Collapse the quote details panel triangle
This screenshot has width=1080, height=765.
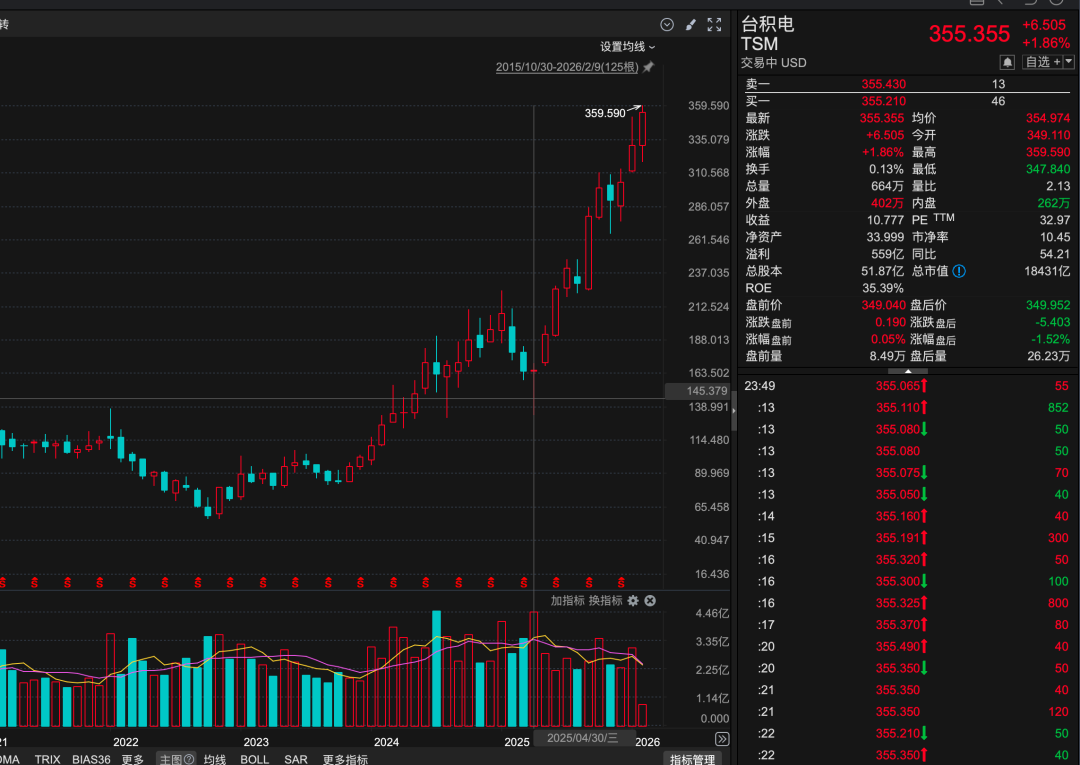pos(908,371)
